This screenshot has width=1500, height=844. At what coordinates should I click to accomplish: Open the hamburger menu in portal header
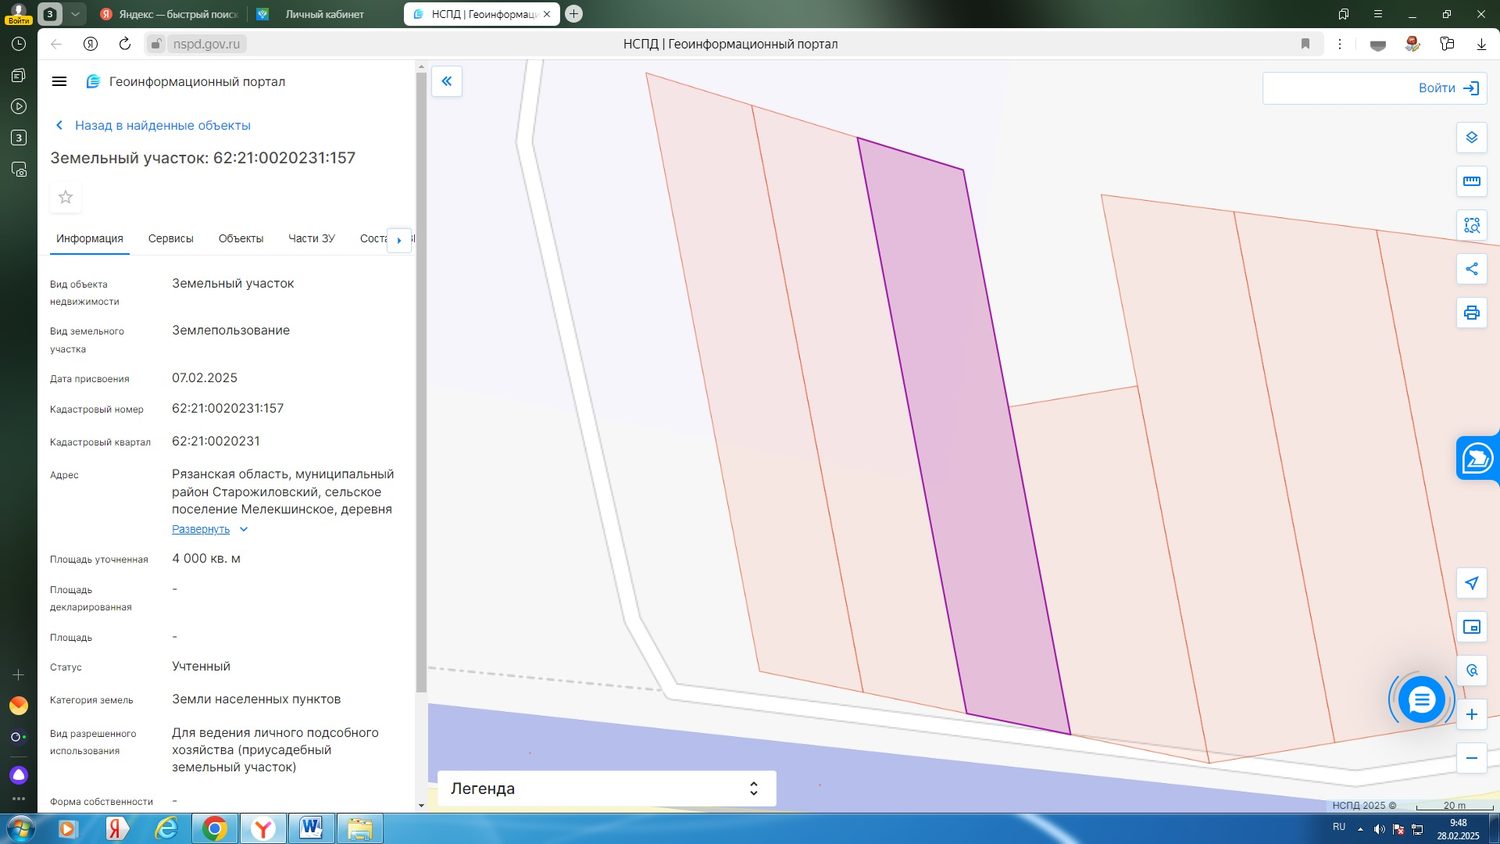point(59,82)
